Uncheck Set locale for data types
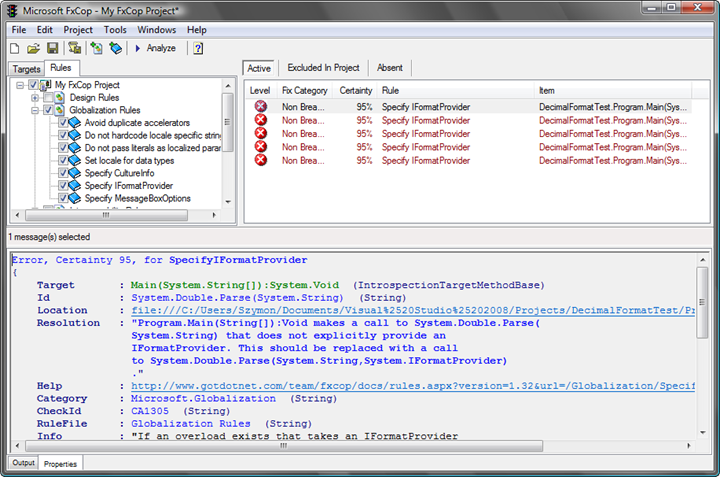The width and height of the screenshot is (720, 477). 63,161
